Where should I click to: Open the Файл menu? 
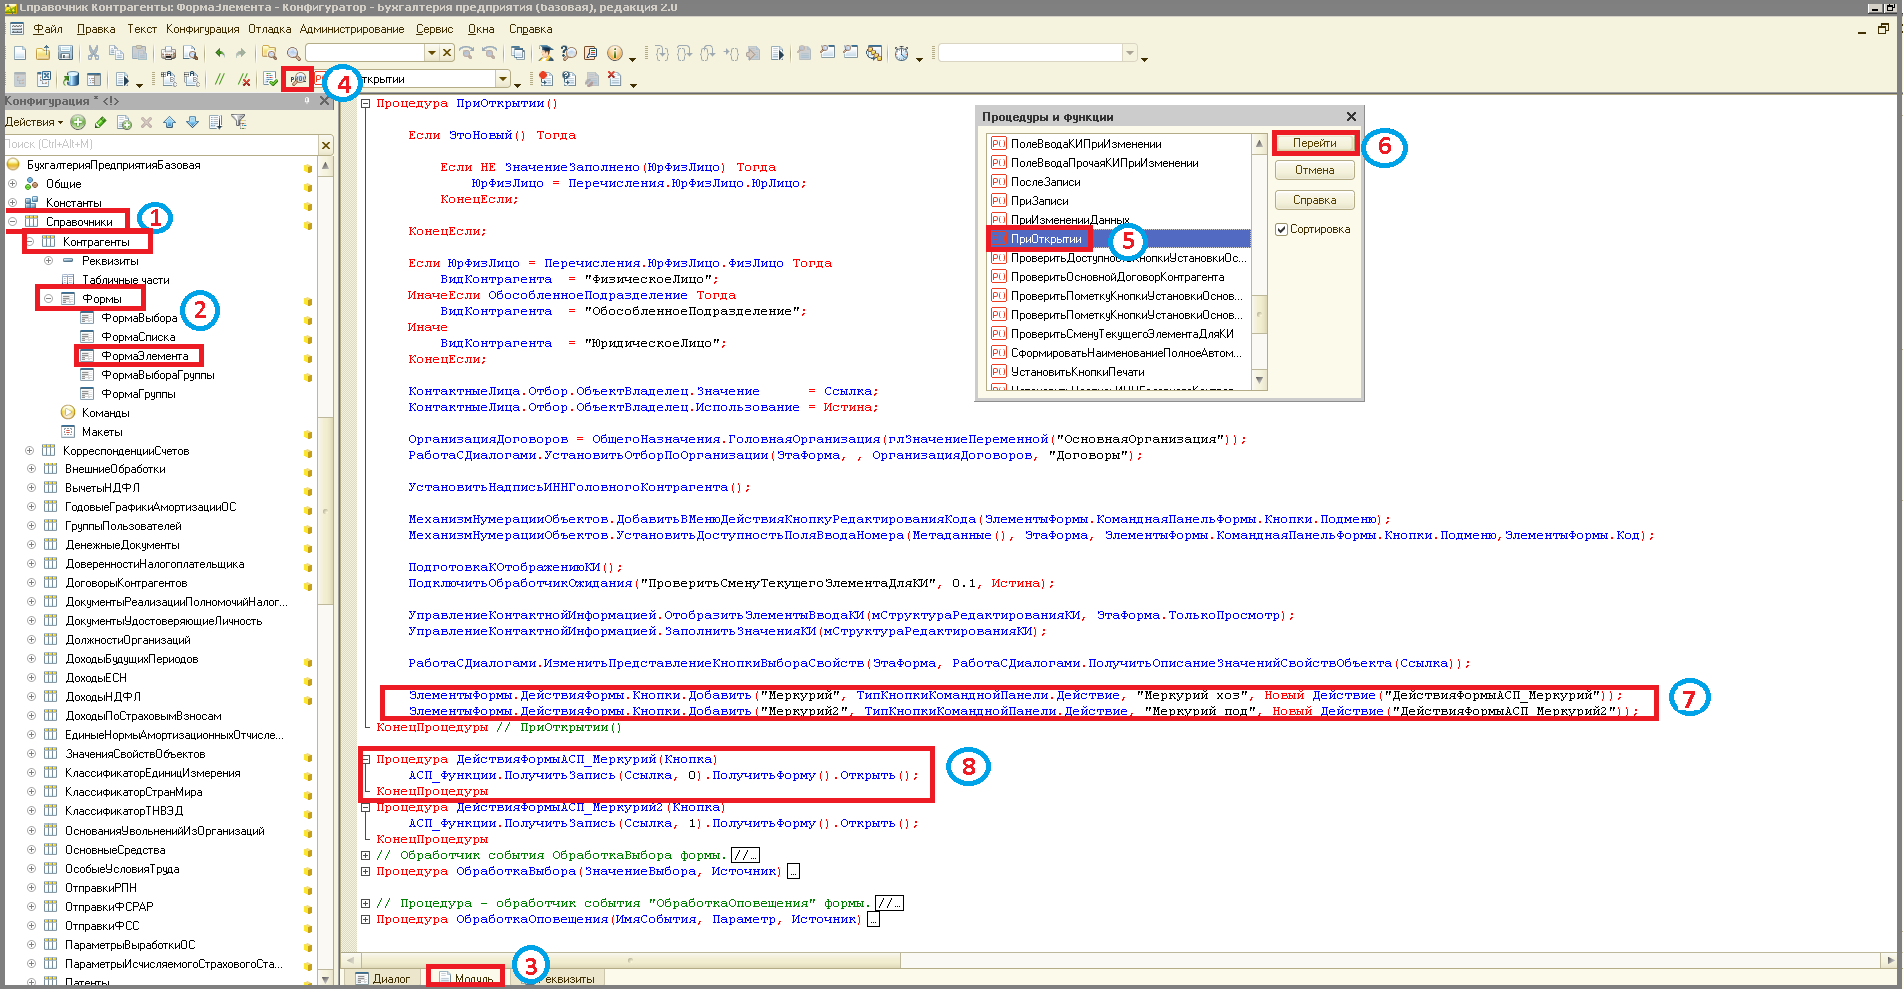(47, 29)
